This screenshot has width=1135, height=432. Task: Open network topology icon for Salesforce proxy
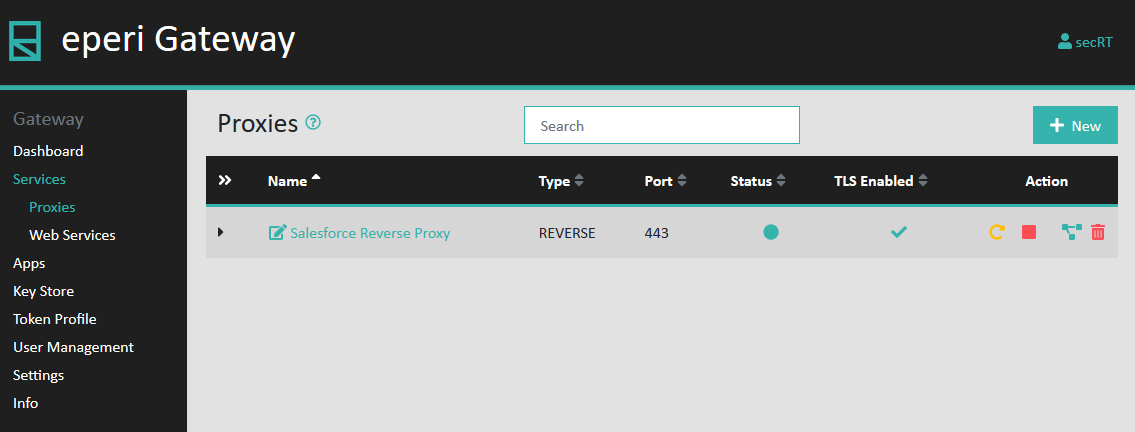point(1071,232)
